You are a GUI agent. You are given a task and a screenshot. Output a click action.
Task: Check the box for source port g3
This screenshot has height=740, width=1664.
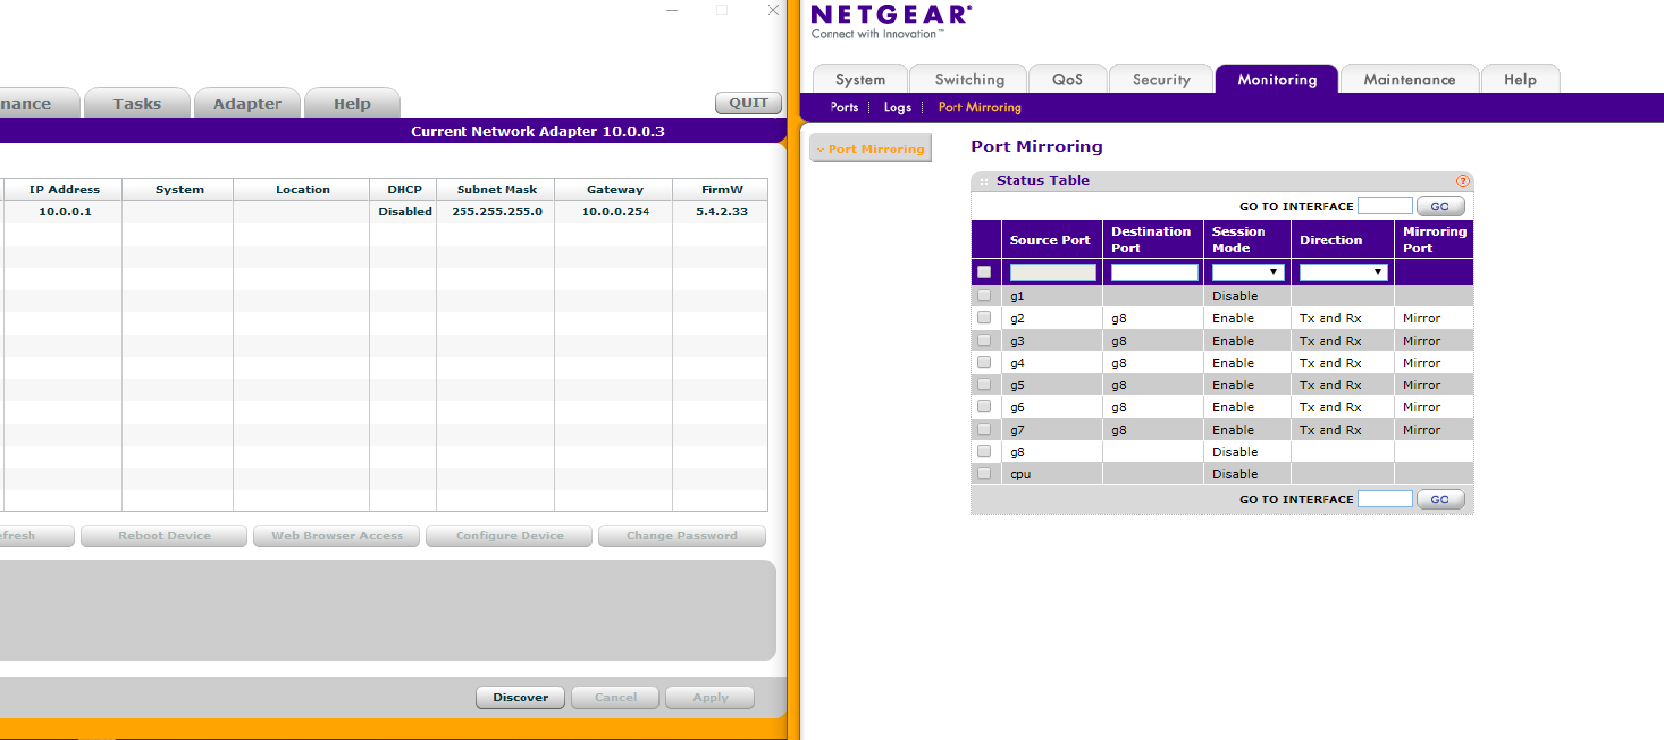984,340
